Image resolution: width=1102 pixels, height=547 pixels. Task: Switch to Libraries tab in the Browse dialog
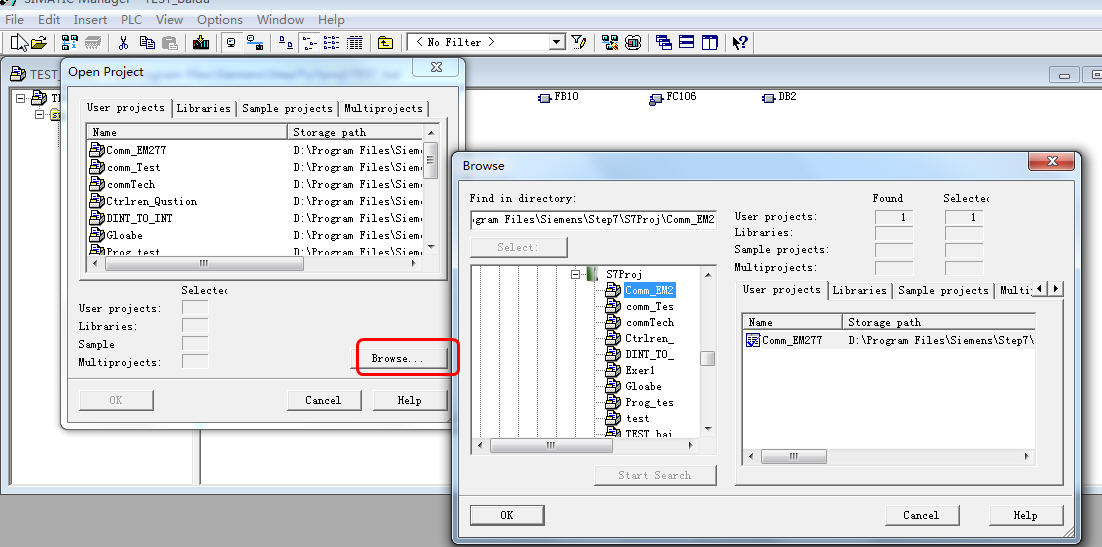click(859, 290)
